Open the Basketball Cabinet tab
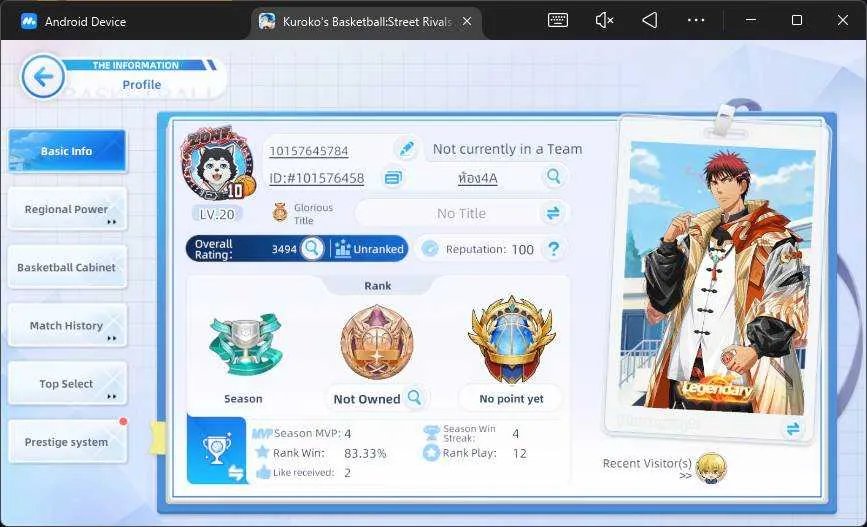 click(67, 267)
